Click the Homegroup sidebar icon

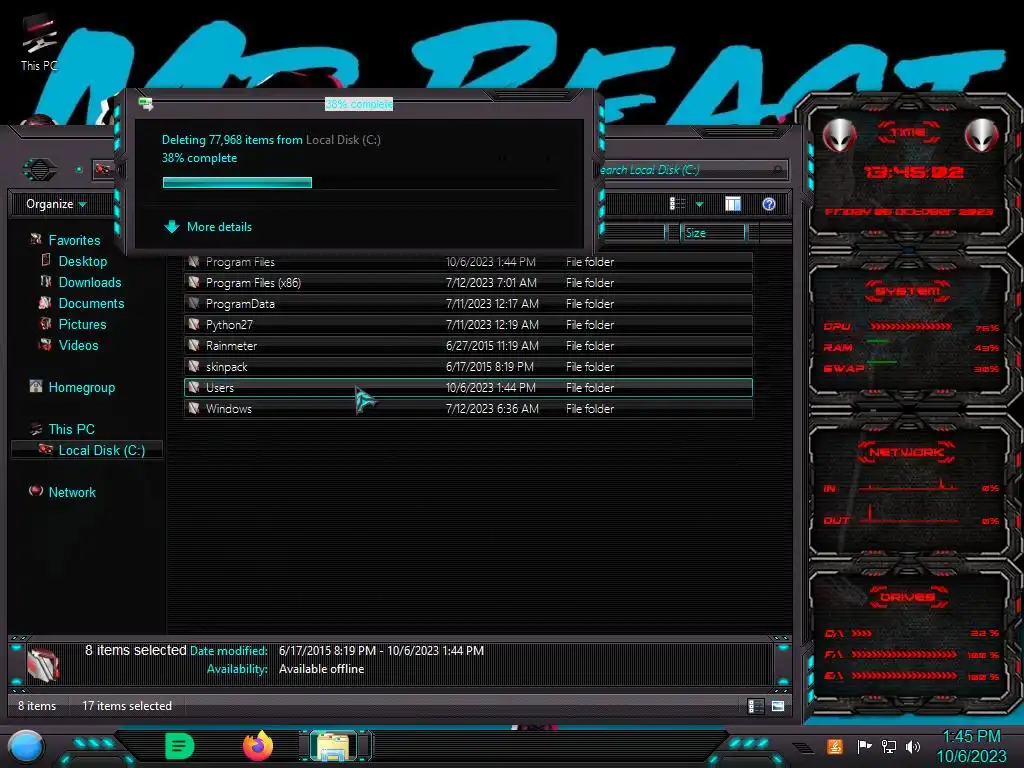36,387
